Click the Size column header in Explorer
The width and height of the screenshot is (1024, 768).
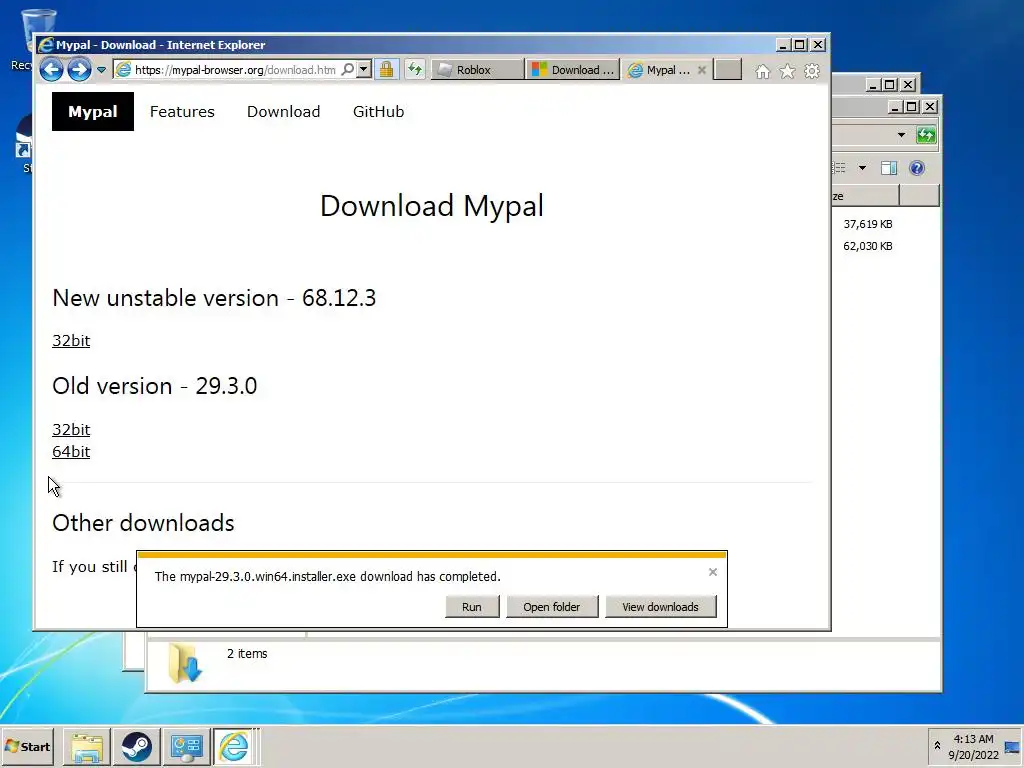tap(865, 196)
